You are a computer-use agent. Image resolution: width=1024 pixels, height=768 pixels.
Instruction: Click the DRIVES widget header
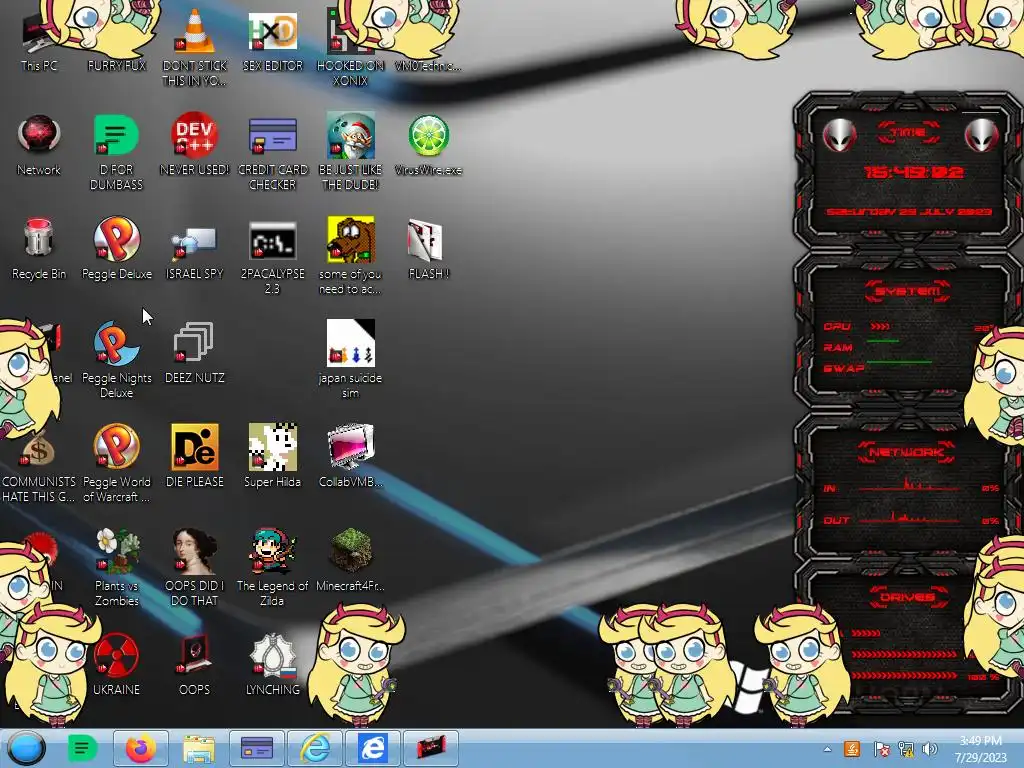point(907,597)
